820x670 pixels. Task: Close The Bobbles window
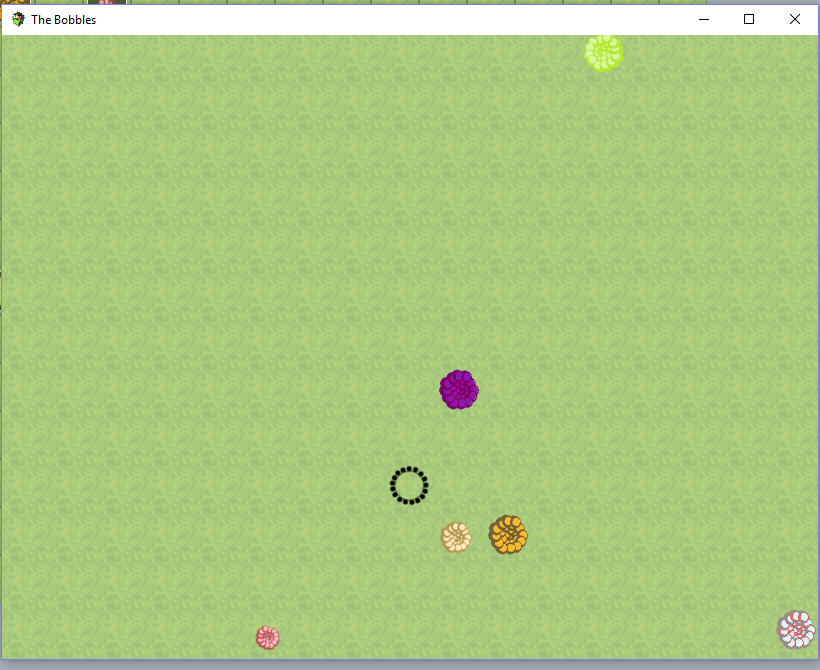(x=794, y=19)
